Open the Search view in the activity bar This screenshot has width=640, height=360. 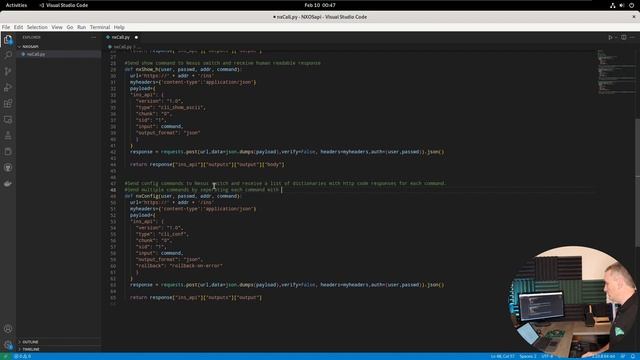(8, 55)
